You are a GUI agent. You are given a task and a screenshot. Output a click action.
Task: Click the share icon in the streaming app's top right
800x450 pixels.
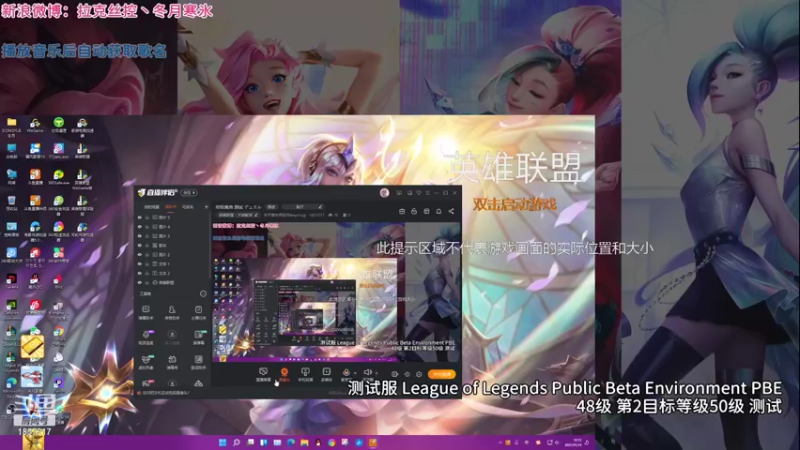click(x=451, y=211)
